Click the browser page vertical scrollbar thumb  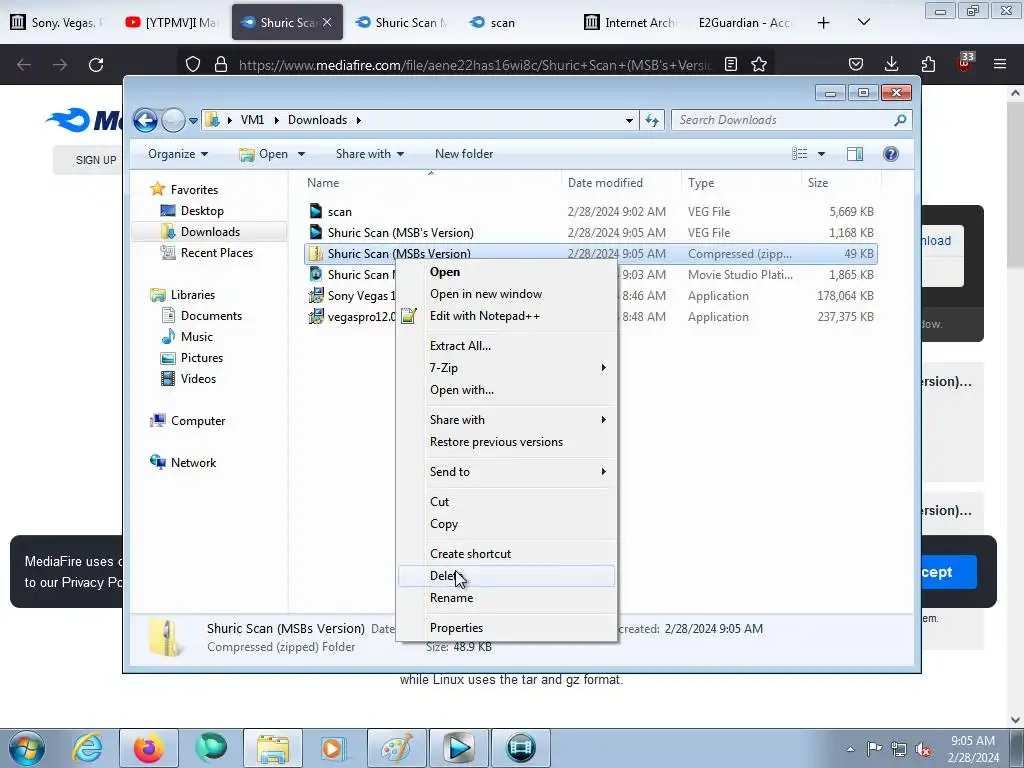pyautogui.click(x=1015, y=184)
